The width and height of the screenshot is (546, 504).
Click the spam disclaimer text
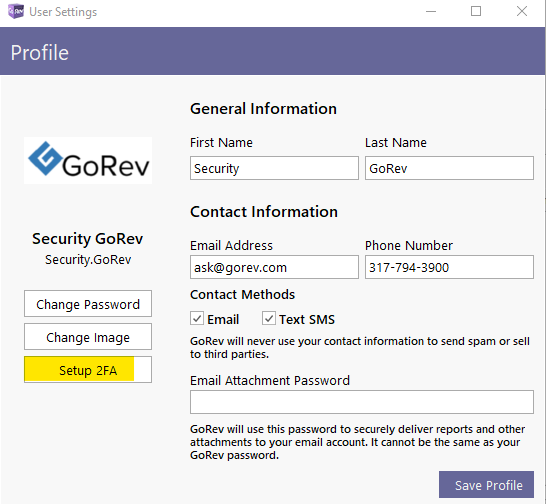coord(360,348)
